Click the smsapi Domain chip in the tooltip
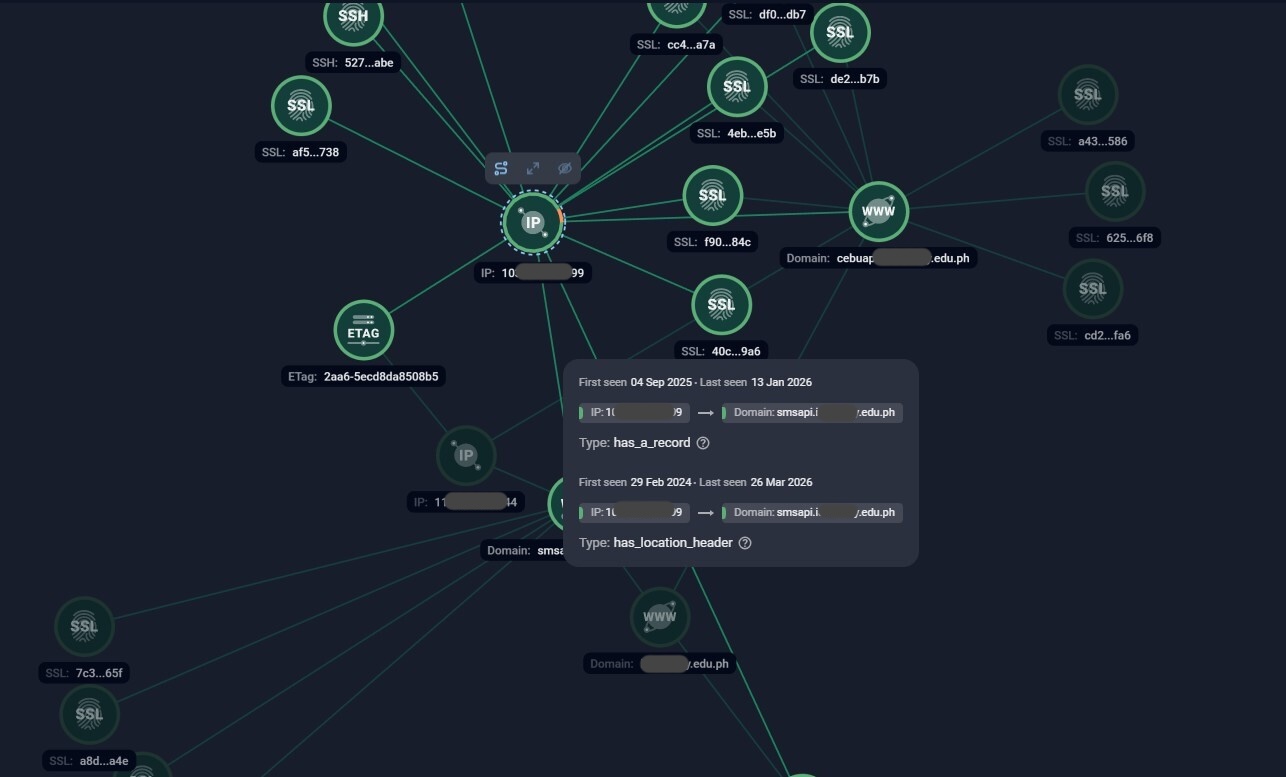 tap(812, 412)
